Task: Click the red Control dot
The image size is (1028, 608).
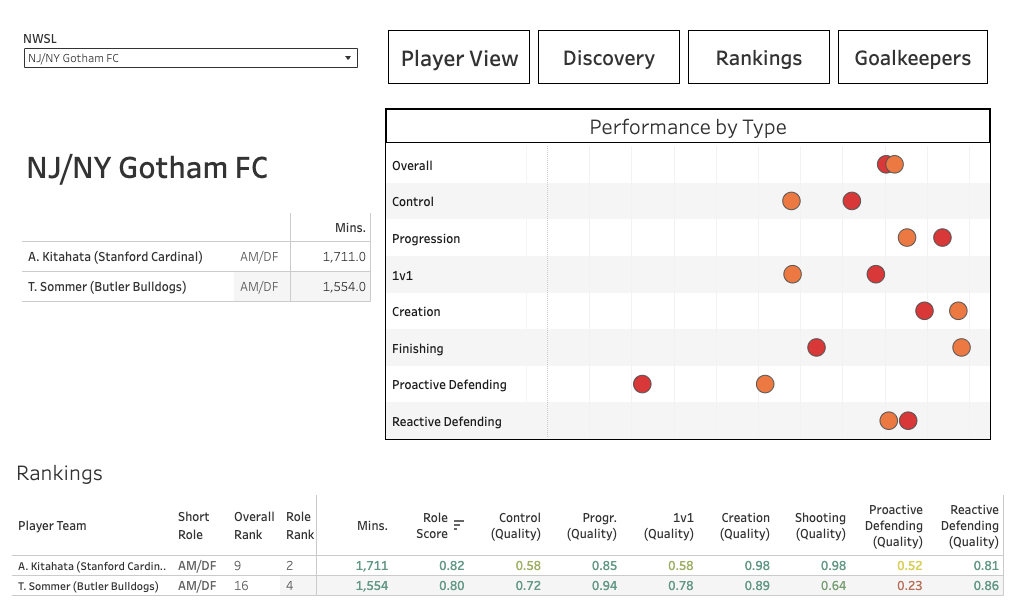Action: tap(852, 201)
